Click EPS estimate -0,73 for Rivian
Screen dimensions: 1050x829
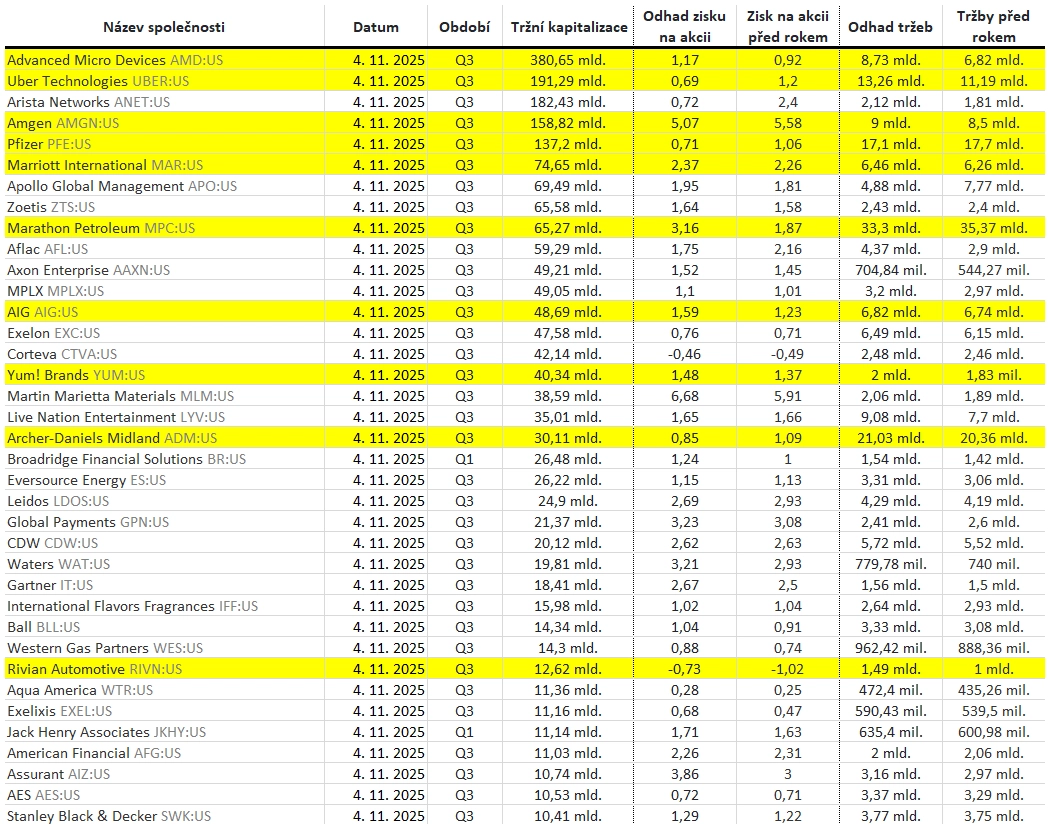[684, 669]
